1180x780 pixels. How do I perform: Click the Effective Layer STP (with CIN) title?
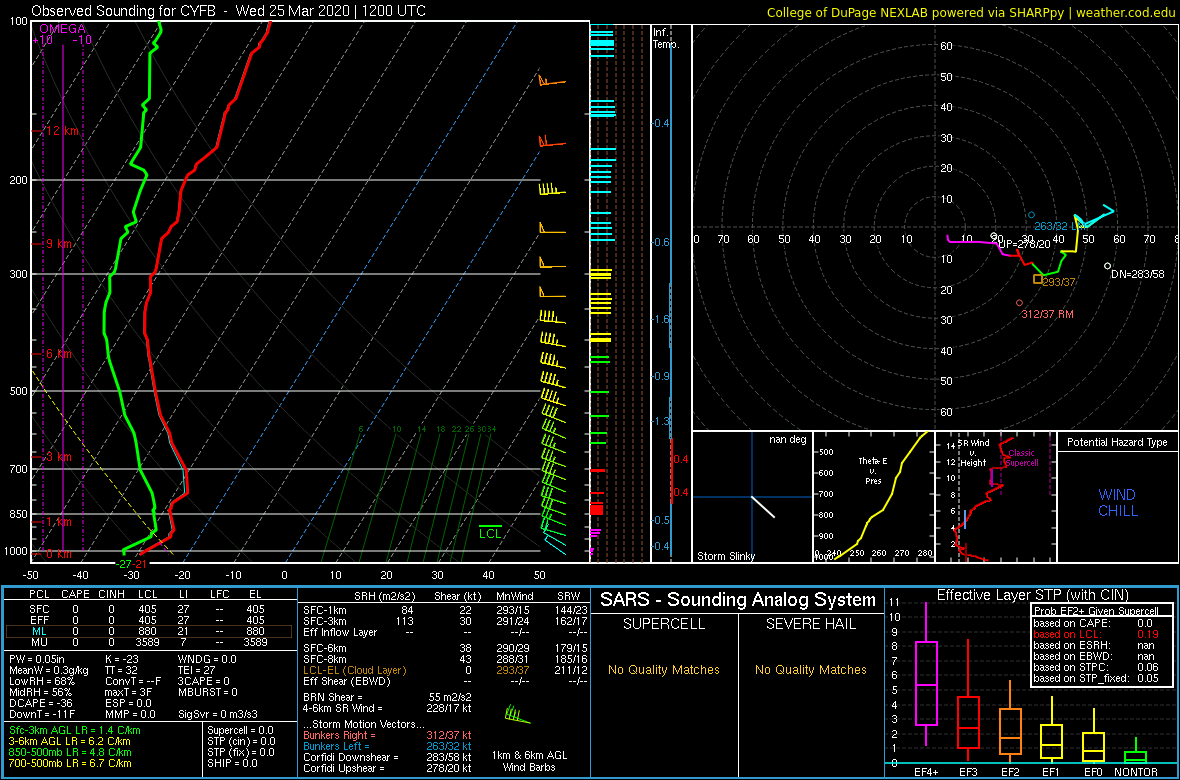(x=1032, y=595)
